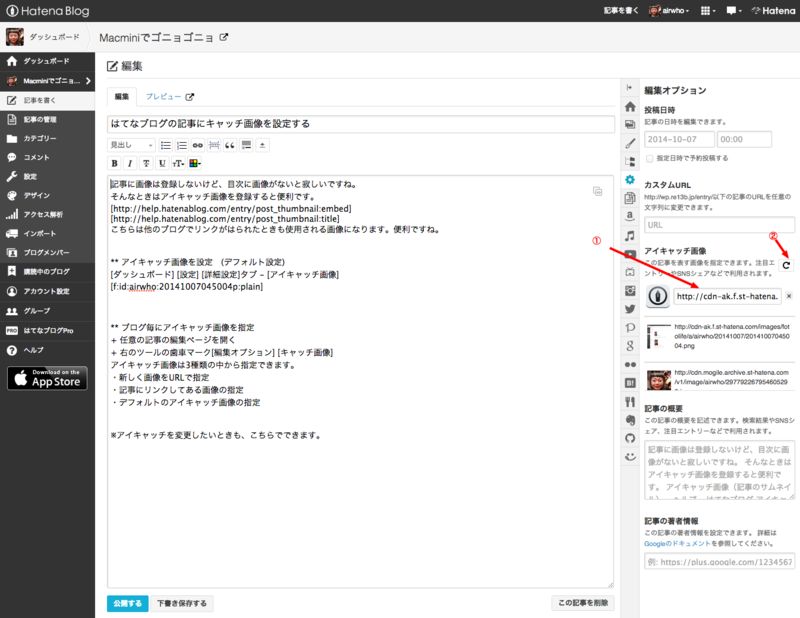Click the custom URL input field

coord(719,225)
